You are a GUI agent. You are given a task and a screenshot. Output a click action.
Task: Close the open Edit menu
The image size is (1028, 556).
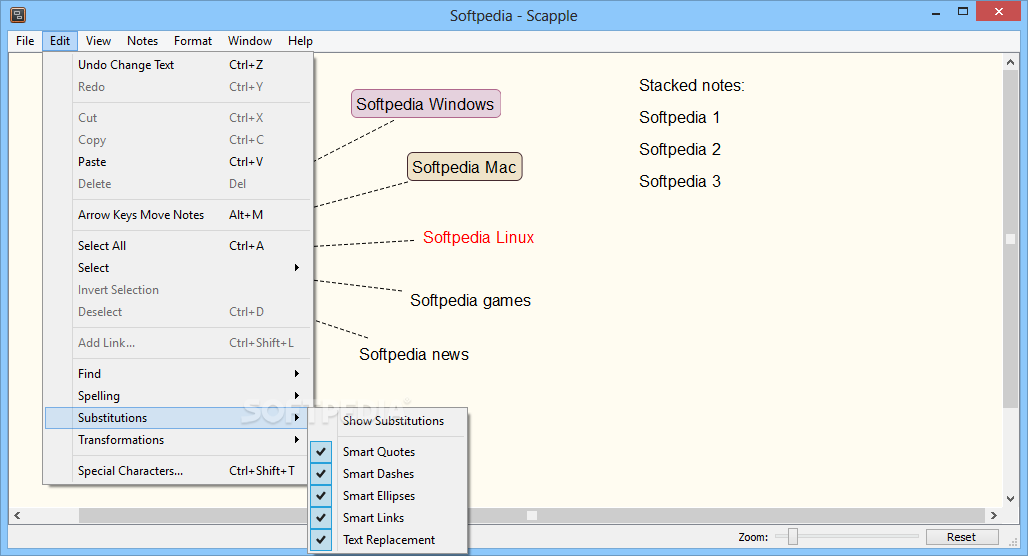(60, 41)
